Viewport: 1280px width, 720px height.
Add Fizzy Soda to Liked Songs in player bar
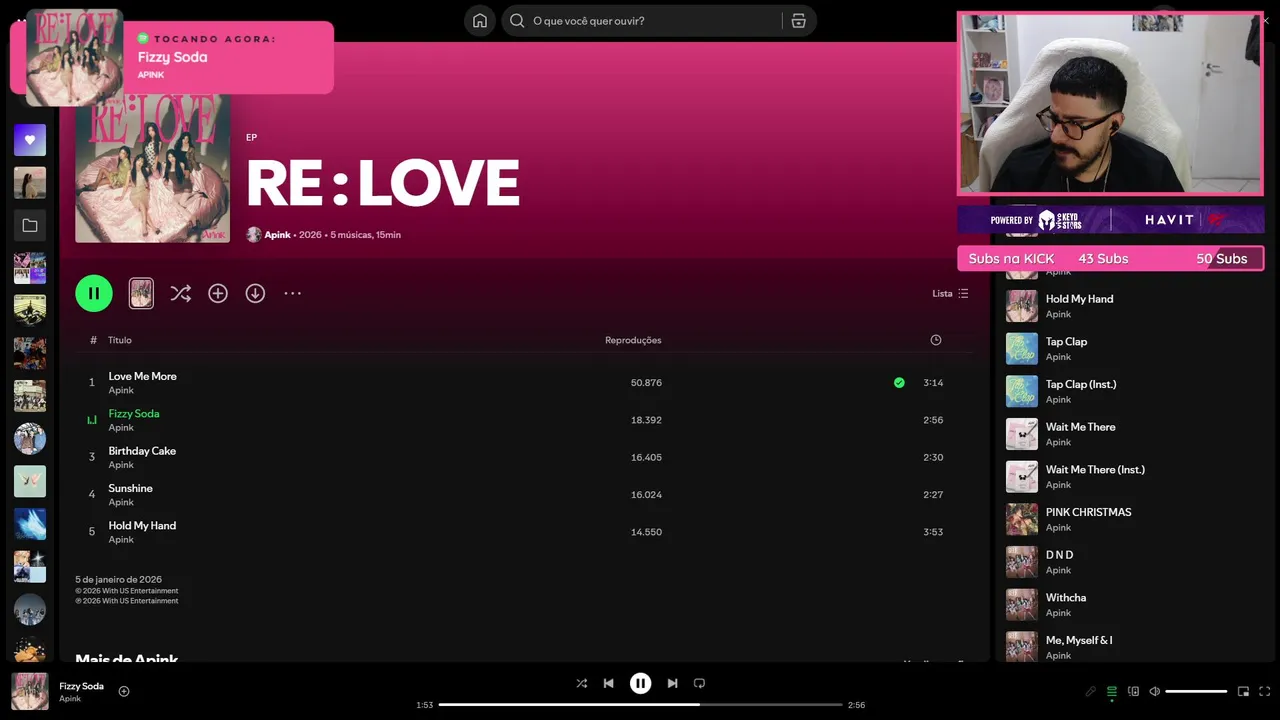pyautogui.click(x=124, y=691)
